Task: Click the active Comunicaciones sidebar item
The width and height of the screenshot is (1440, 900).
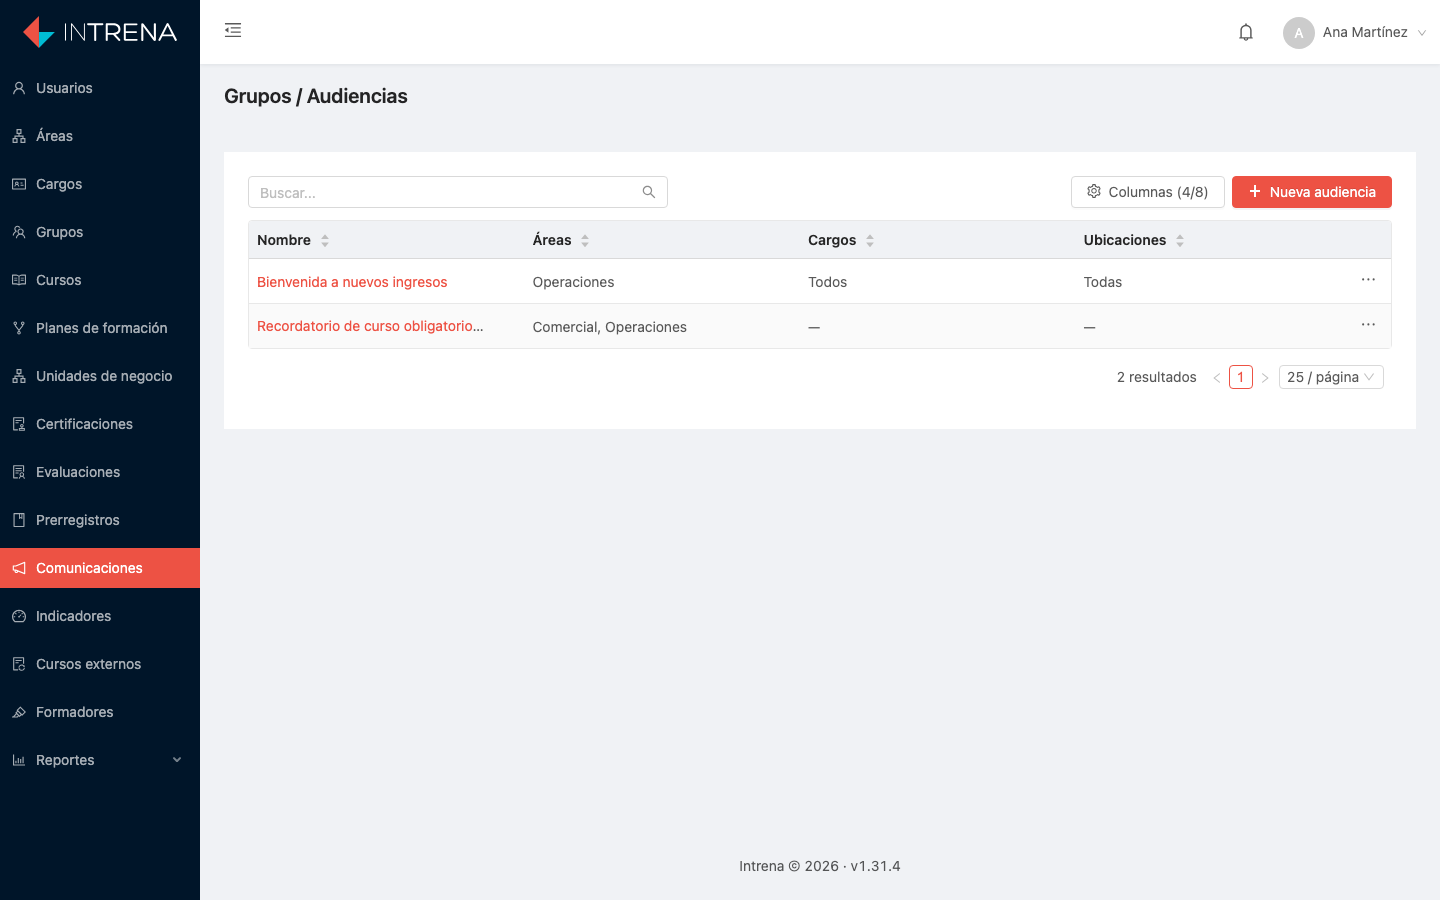Action: point(100,568)
